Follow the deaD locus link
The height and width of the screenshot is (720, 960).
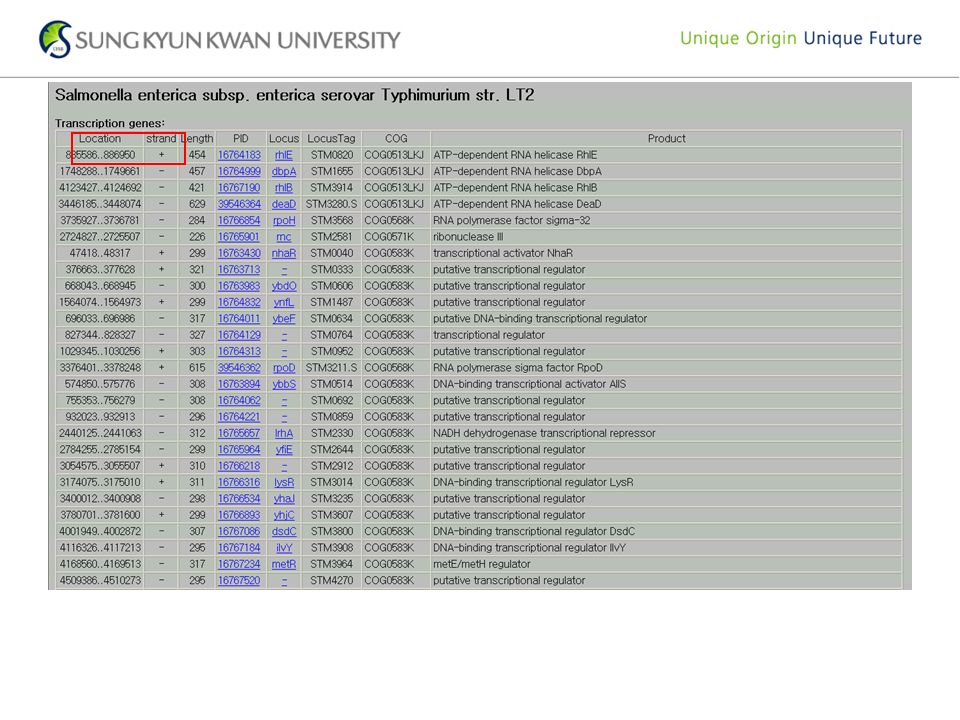284,204
